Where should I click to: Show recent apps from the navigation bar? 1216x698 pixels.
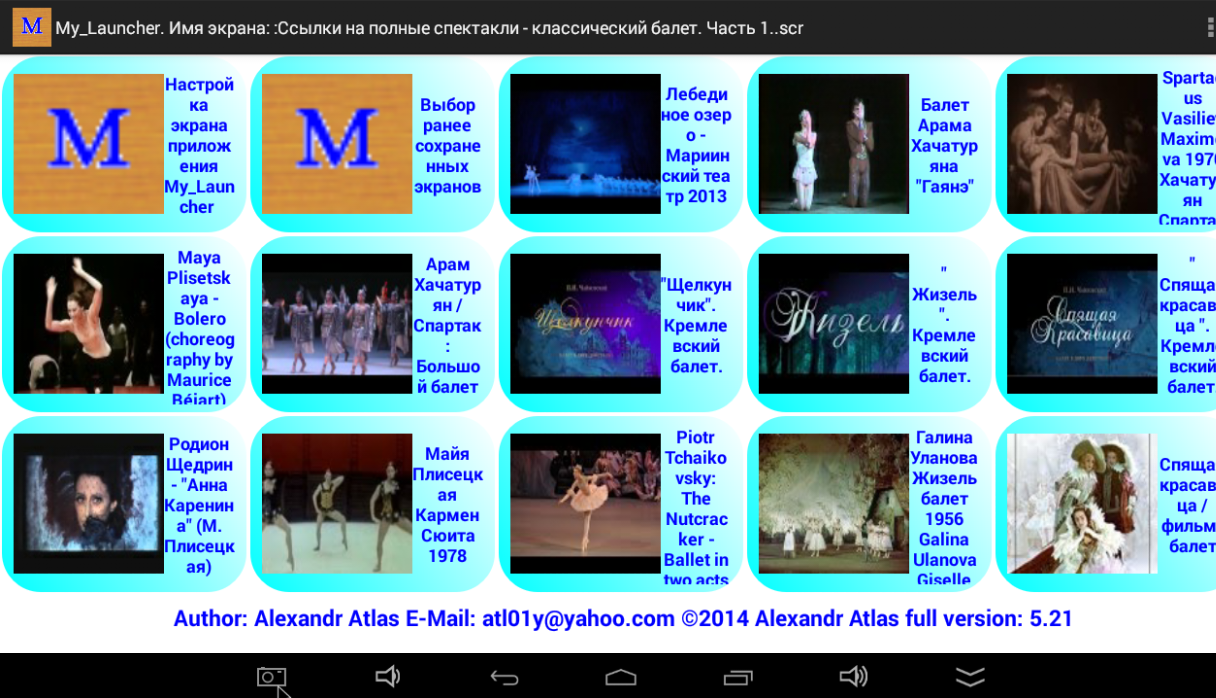tap(738, 678)
